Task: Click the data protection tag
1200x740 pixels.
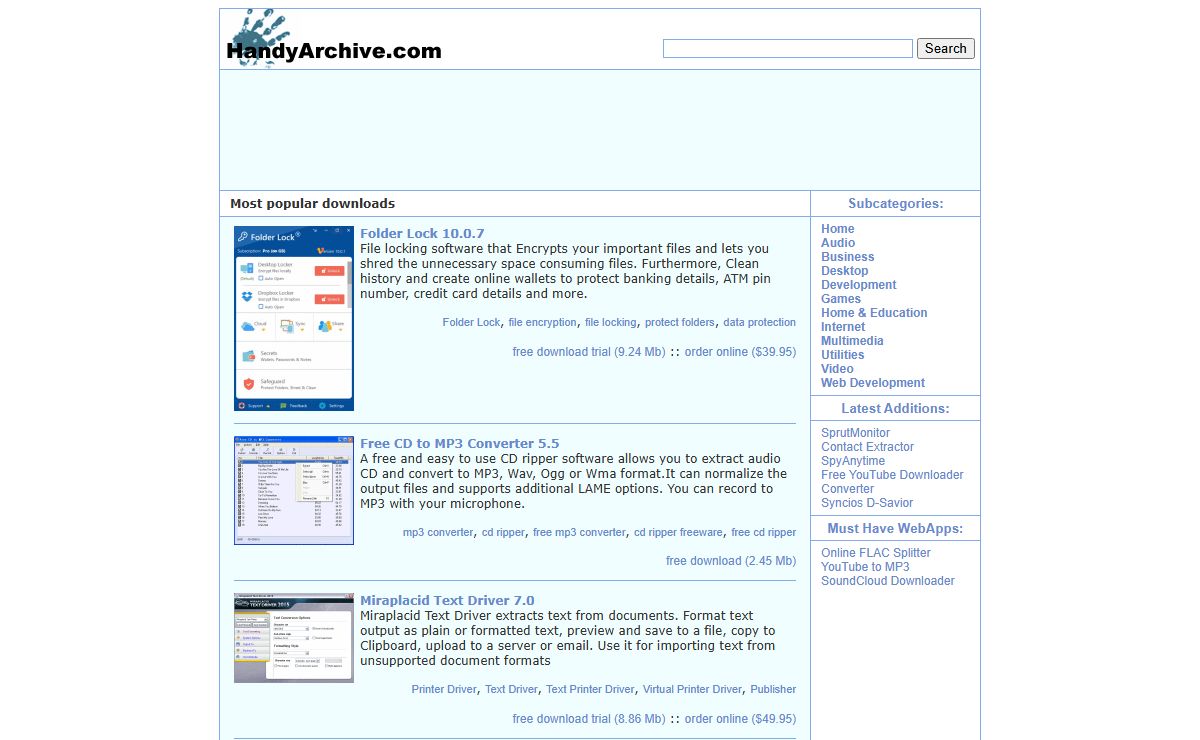Action: click(x=760, y=322)
